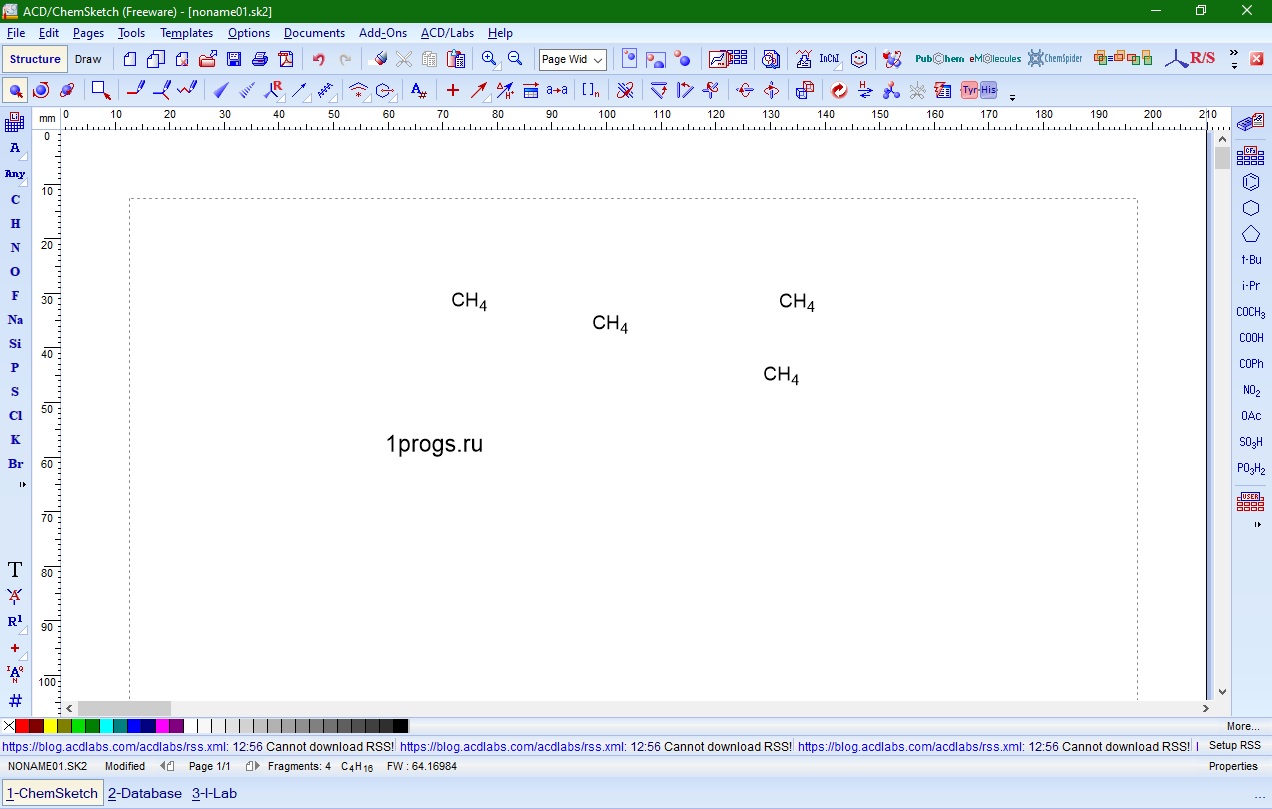
Task: Choose the 3D Rotation tool
Action: 67,91
